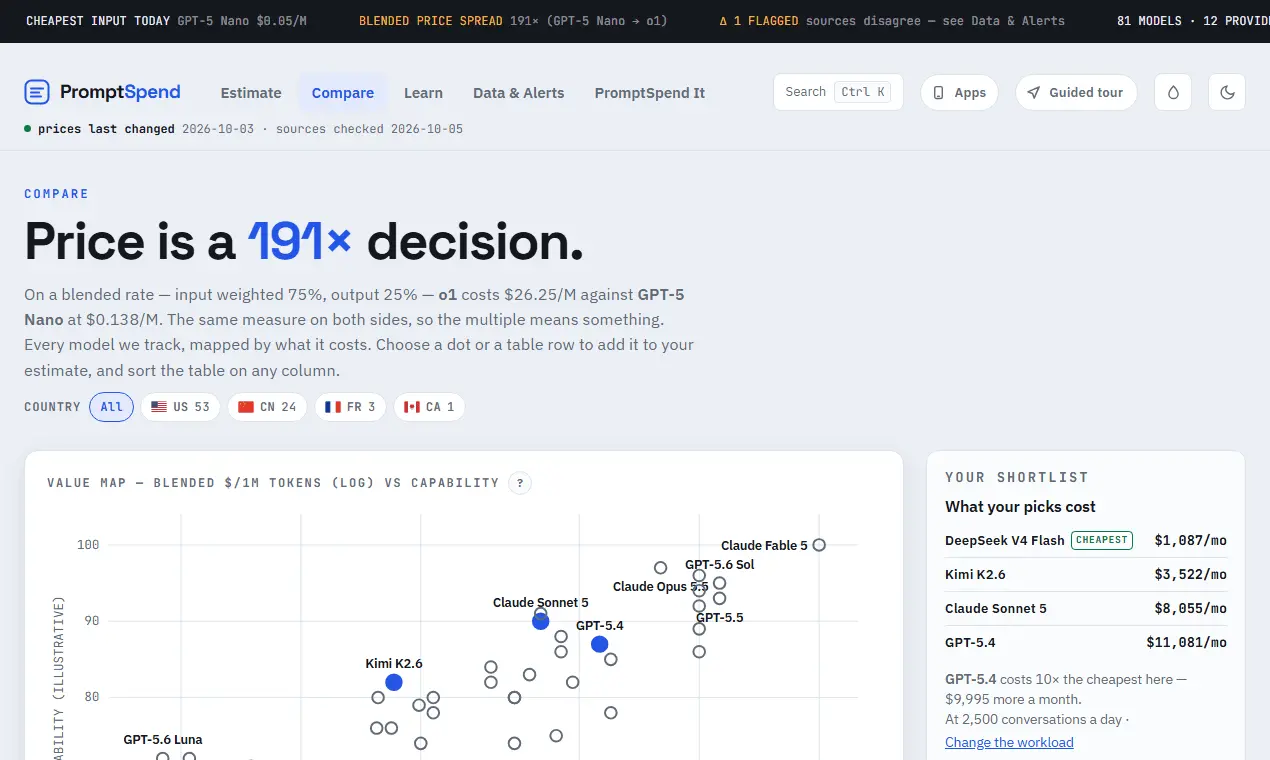This screenshot has width=1270, height=760.
Task: Open Data & Alerts tab
Action: (519, 93)
